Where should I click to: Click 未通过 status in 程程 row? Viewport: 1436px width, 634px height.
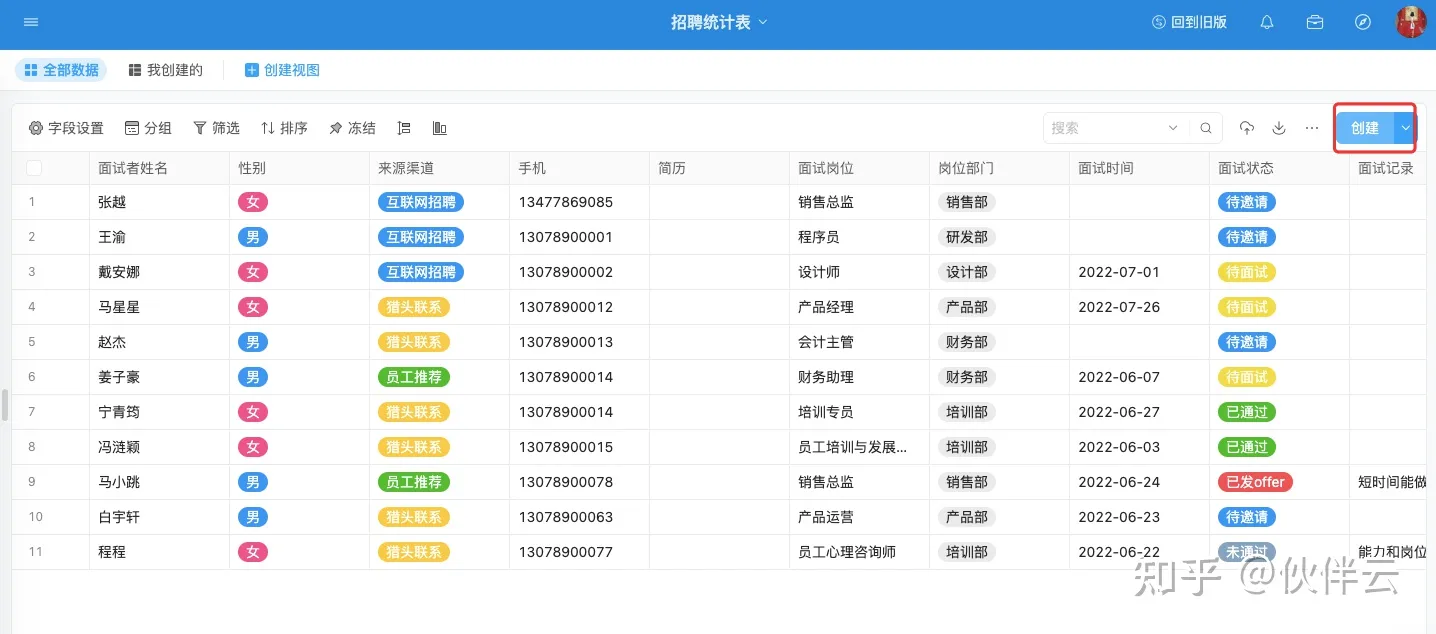[1247, 552]
